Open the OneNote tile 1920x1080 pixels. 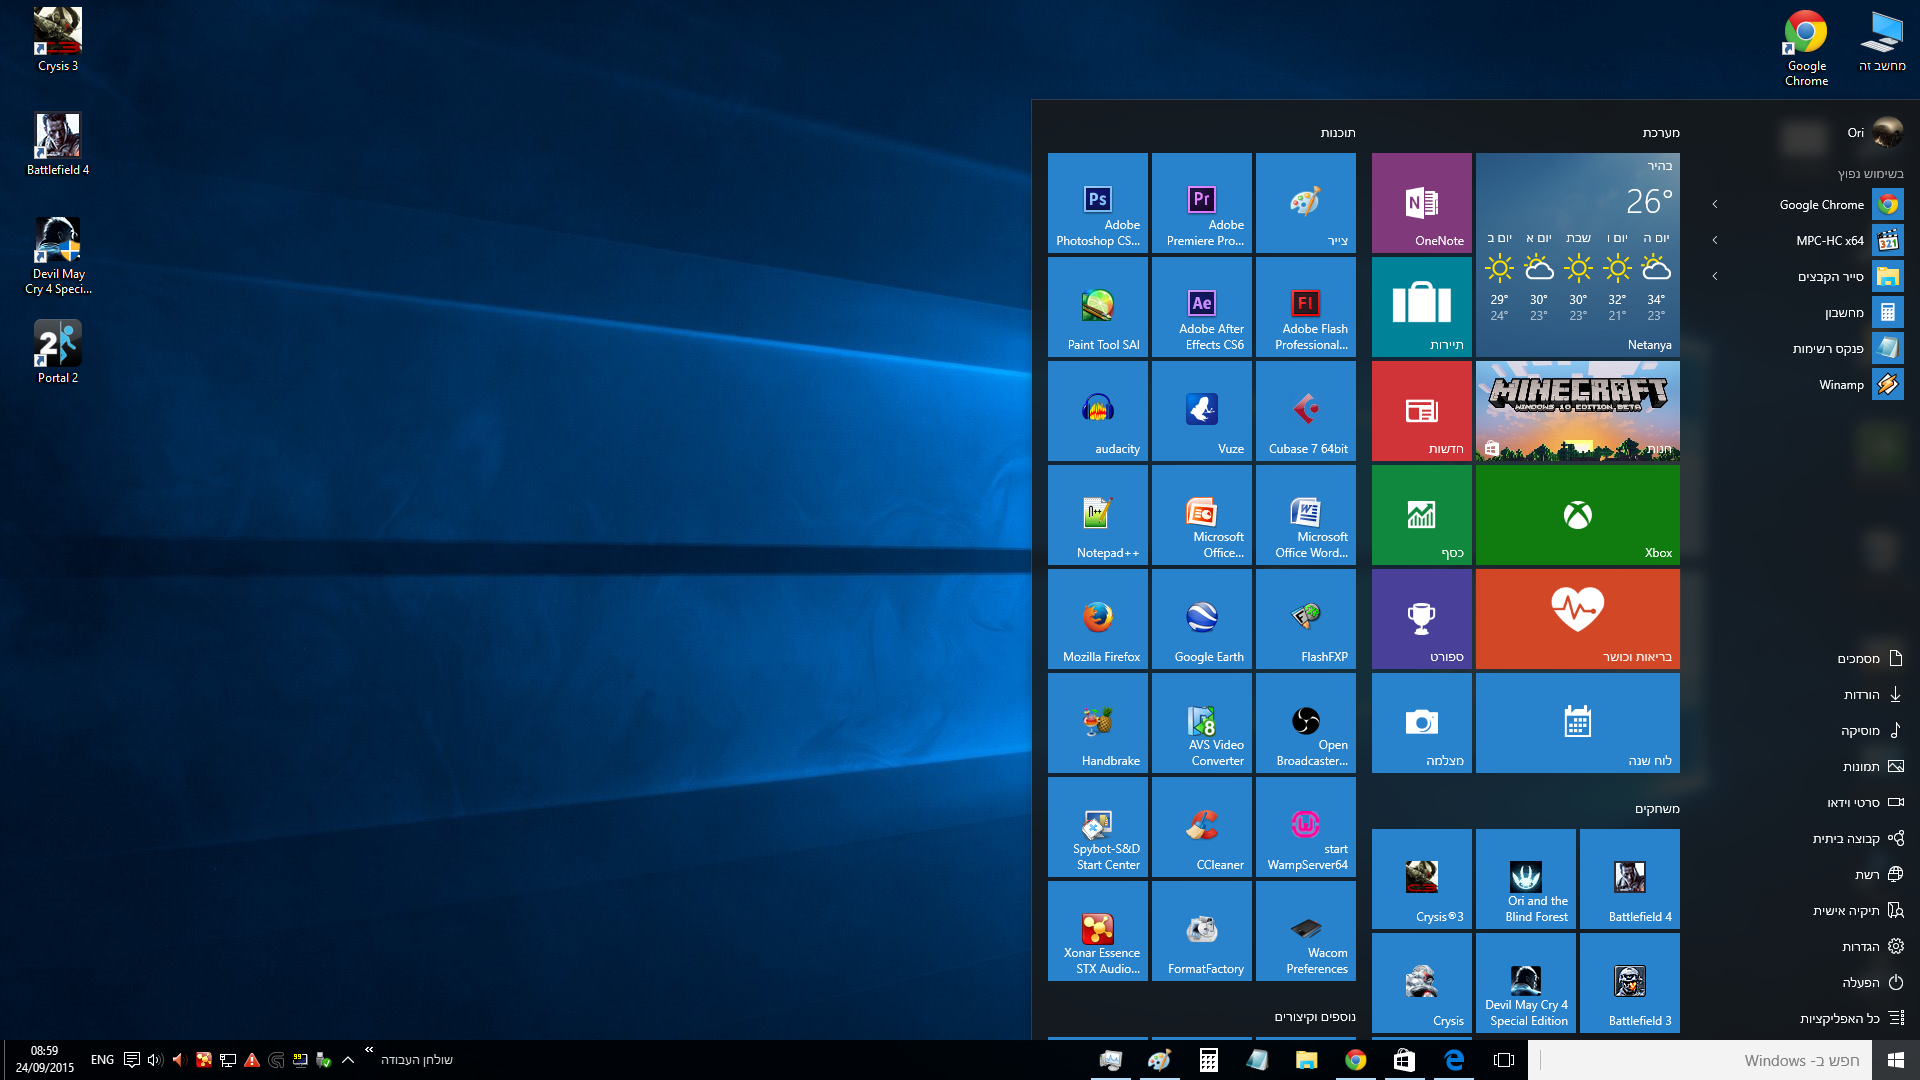click(x=1422, y=203)
